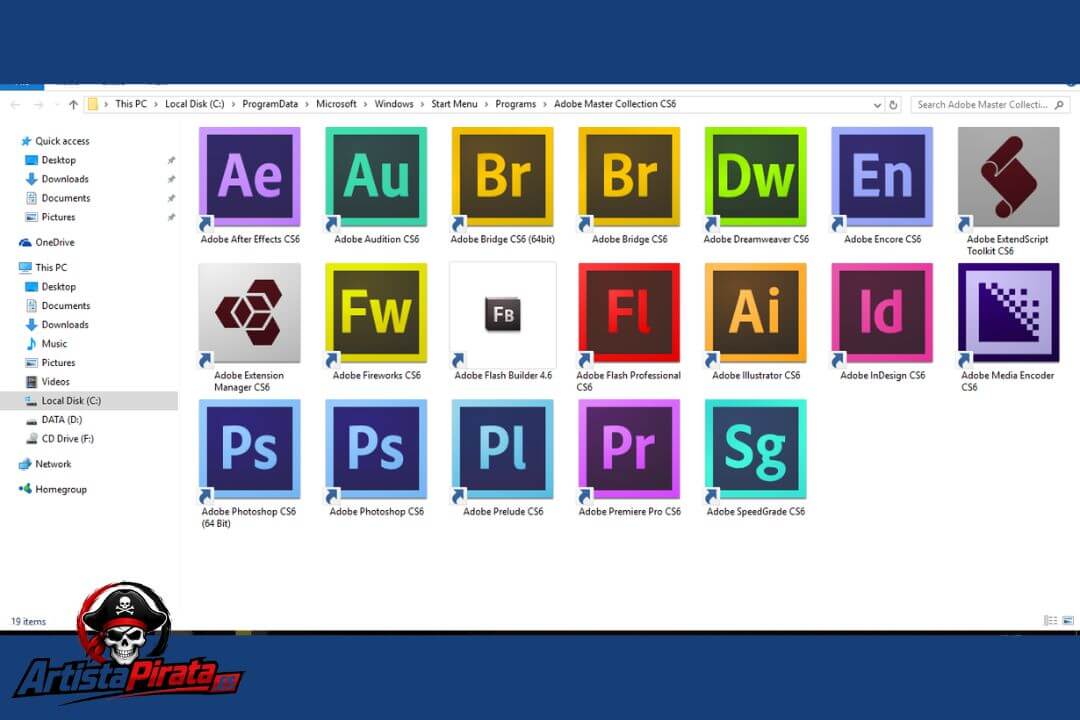Open CD Drive (F:) in sidebar

[68, 439]
